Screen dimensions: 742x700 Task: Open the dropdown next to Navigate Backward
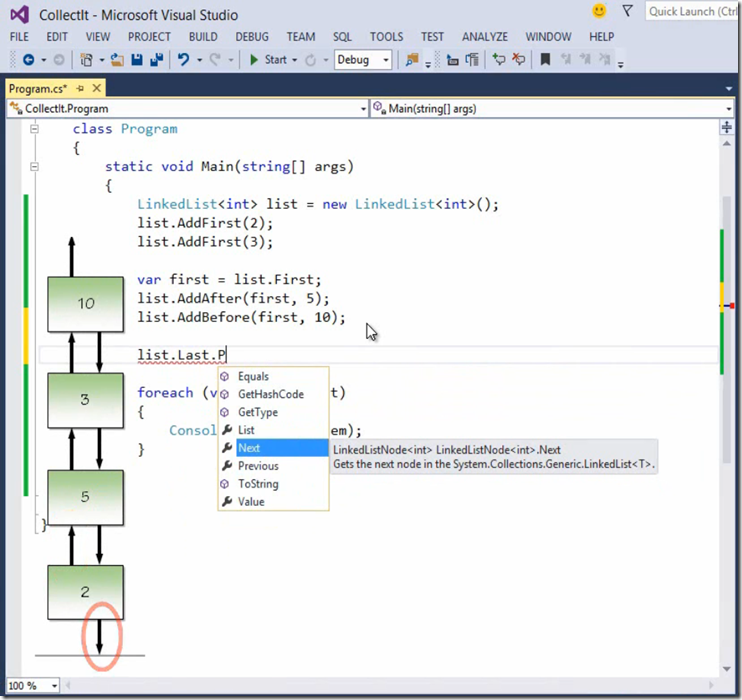pos(44,60)
